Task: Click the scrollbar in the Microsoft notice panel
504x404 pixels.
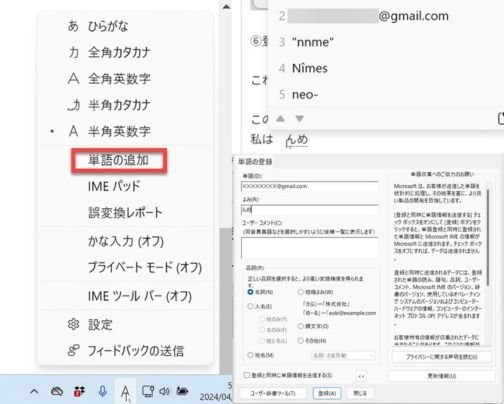Action: pos(488,237)
